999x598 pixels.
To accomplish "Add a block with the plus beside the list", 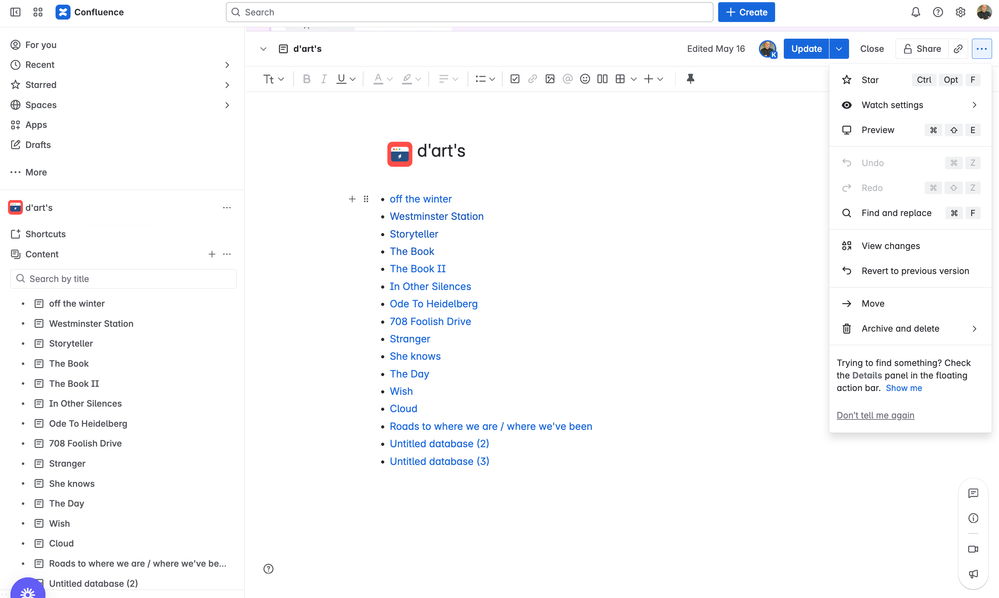I will pos(352,199).
